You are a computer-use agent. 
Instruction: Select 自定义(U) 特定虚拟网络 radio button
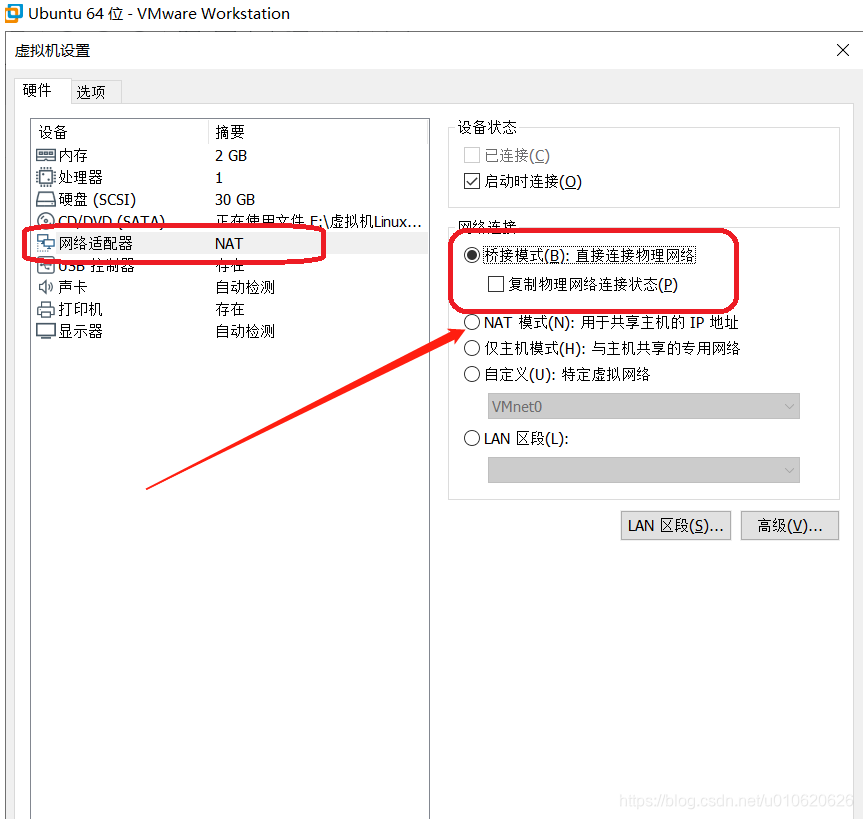(472, 374)
